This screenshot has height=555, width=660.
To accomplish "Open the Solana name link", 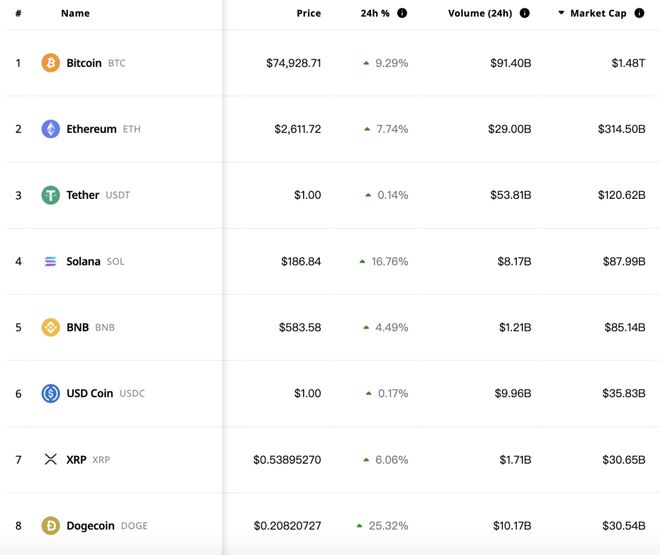I will point(83,261).
